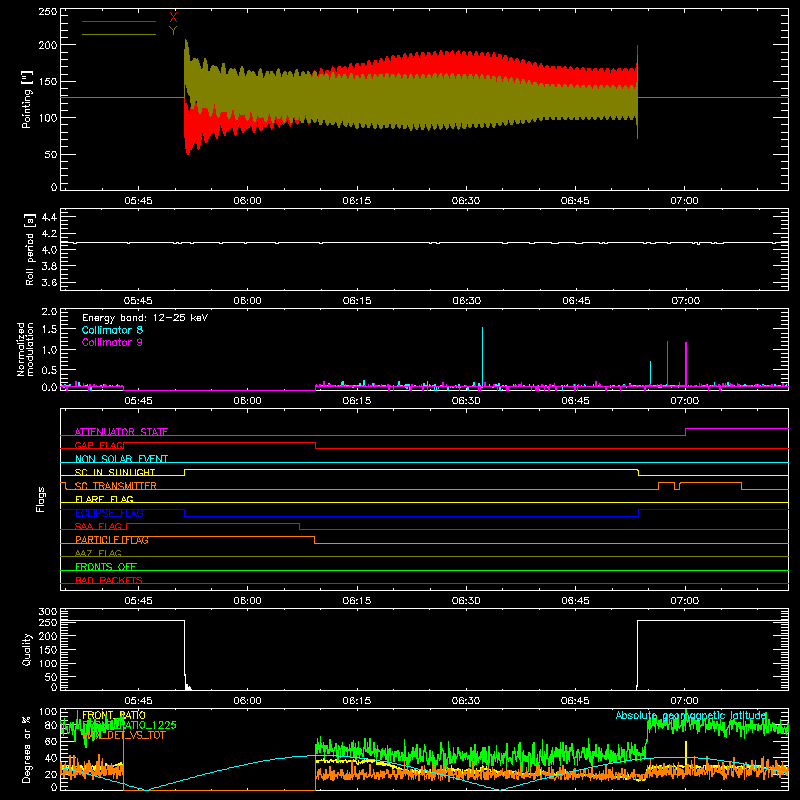
Task: Click the 60 tick on Degrees axis
Action: pyautogui.click(x=51, y=741)
